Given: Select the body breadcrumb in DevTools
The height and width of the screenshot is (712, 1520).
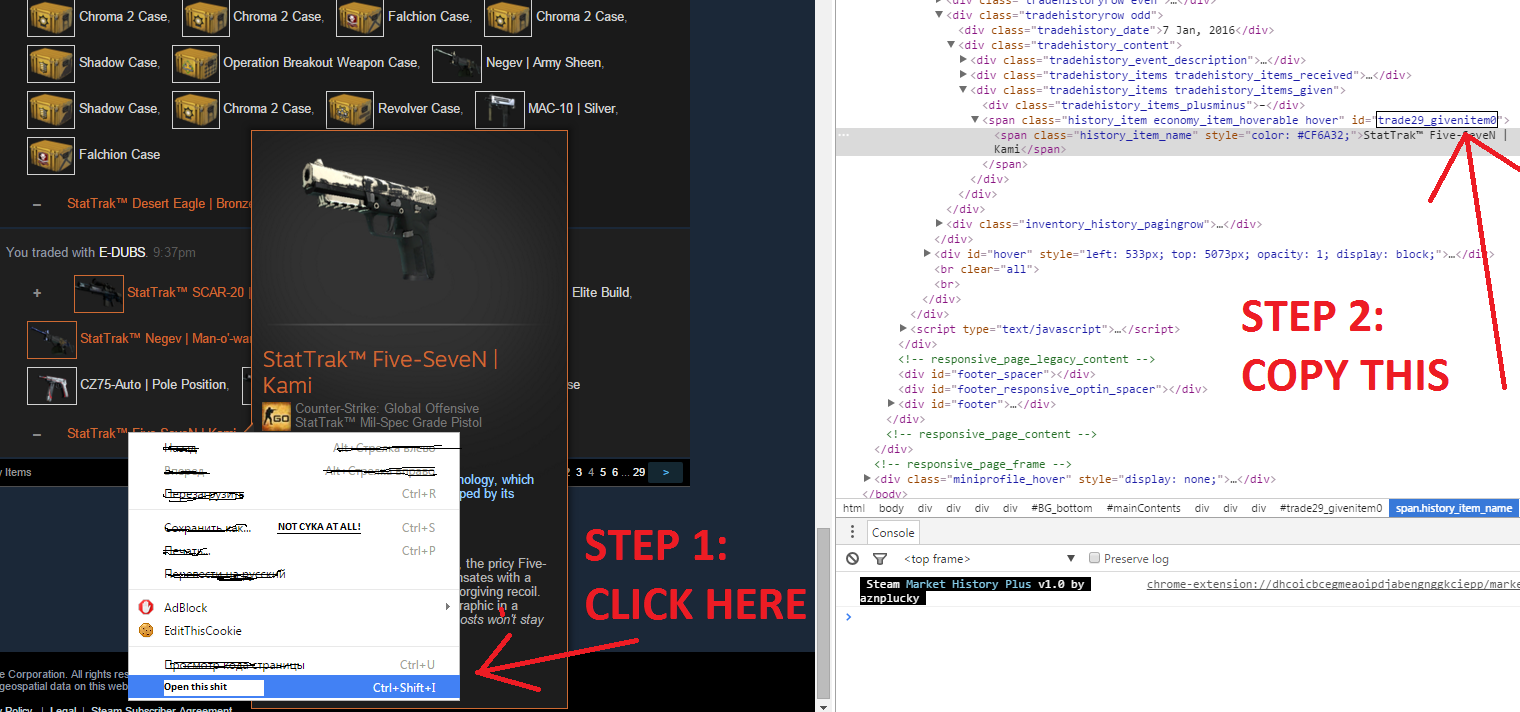Looking at the screenshot, I should (891, 508).
